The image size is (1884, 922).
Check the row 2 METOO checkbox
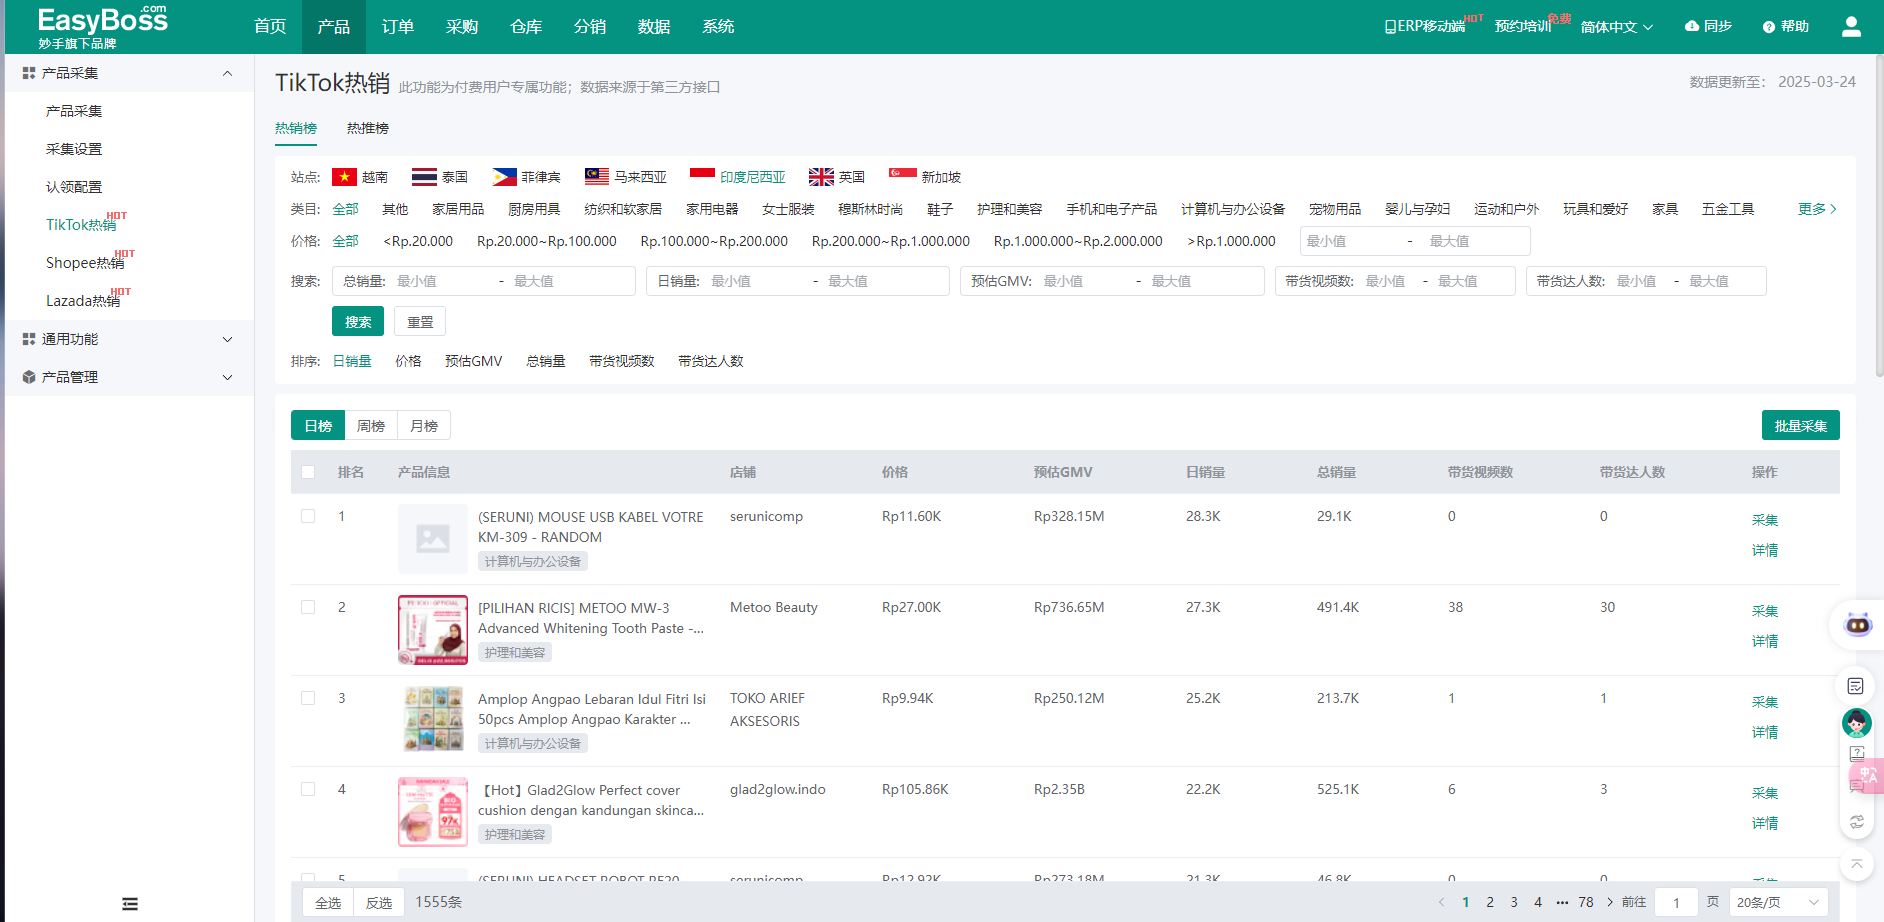308,607
